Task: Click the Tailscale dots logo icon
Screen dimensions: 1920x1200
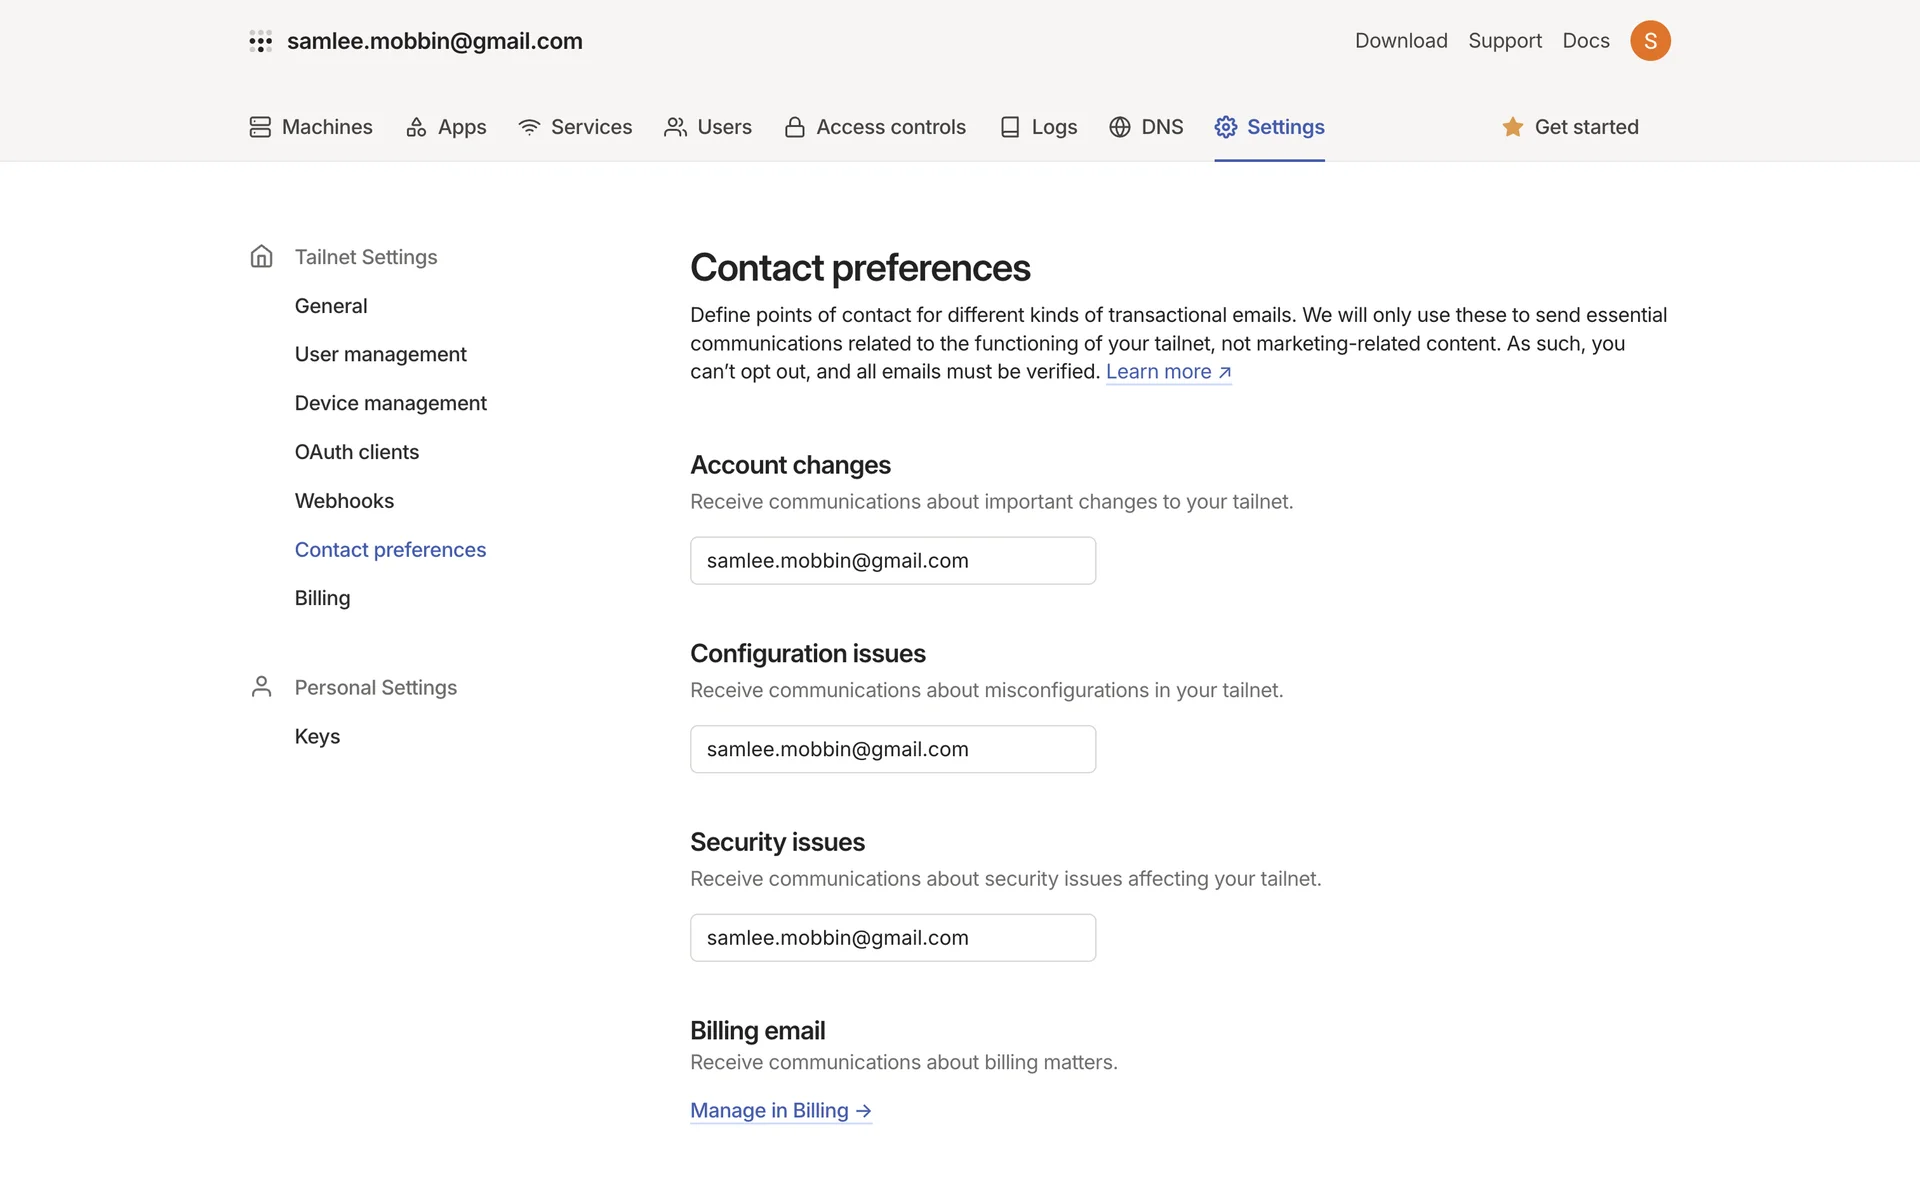Action: tap(261, 41)
